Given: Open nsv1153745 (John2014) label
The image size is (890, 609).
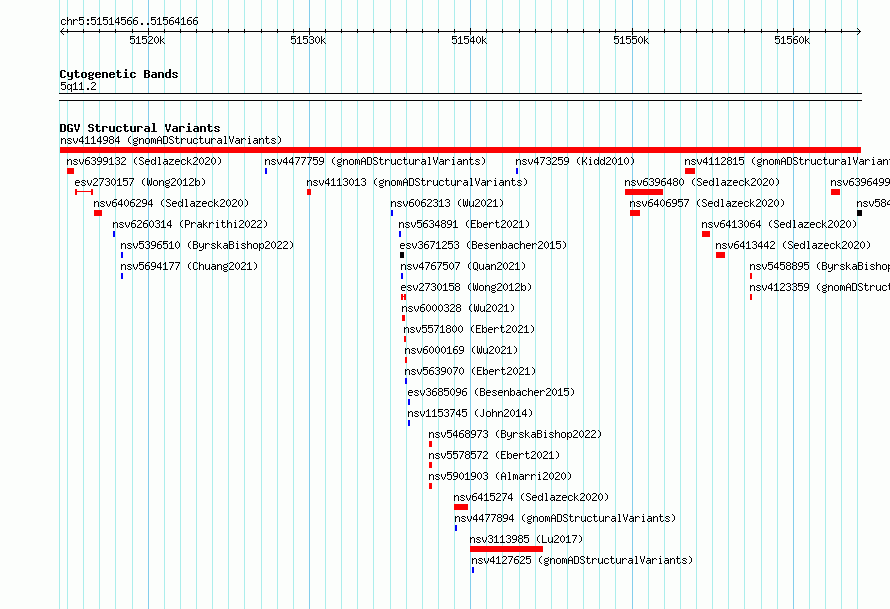Looking at the screenshot, I should point(470,413).
